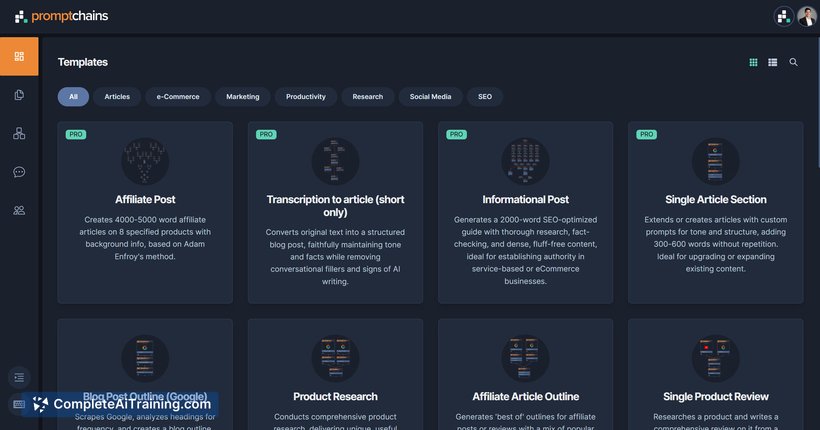Viewport: 820px width, 430px height.
Task: Filter templates by Articles
Action: click(x=117, y=97)
